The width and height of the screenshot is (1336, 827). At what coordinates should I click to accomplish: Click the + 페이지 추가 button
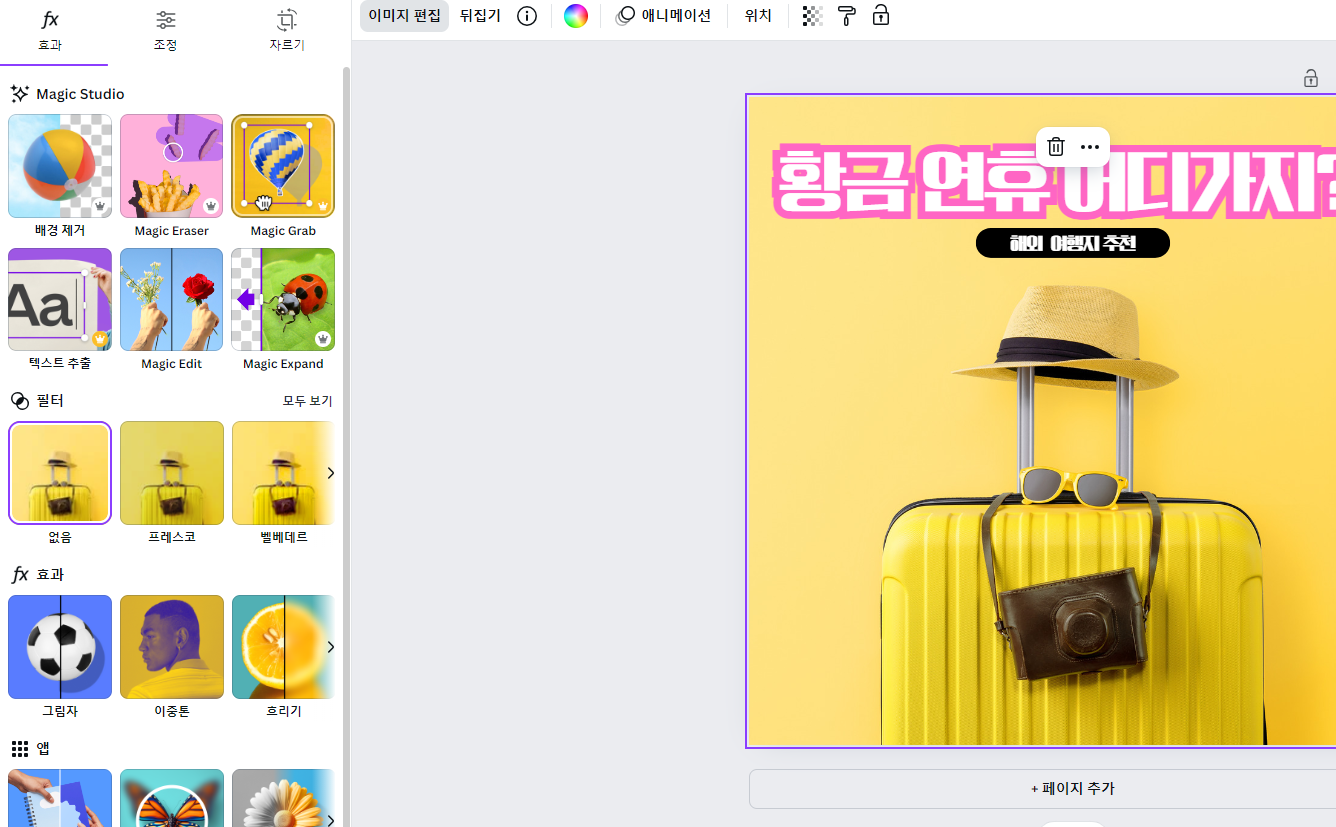tap(1073, 789)
